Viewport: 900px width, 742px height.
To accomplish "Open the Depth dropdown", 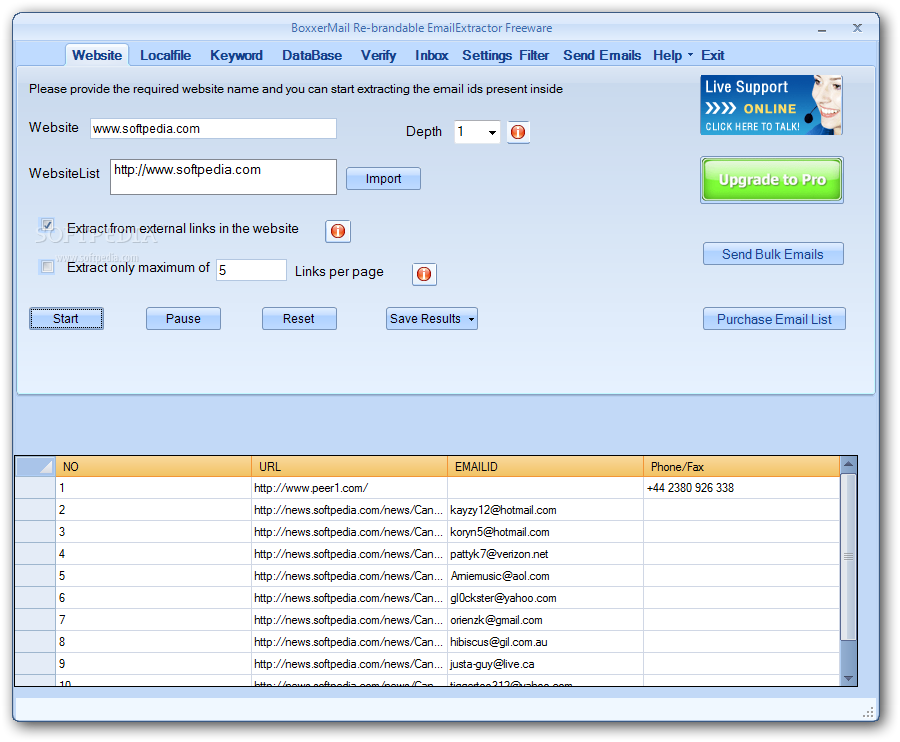I will [492, 133].
